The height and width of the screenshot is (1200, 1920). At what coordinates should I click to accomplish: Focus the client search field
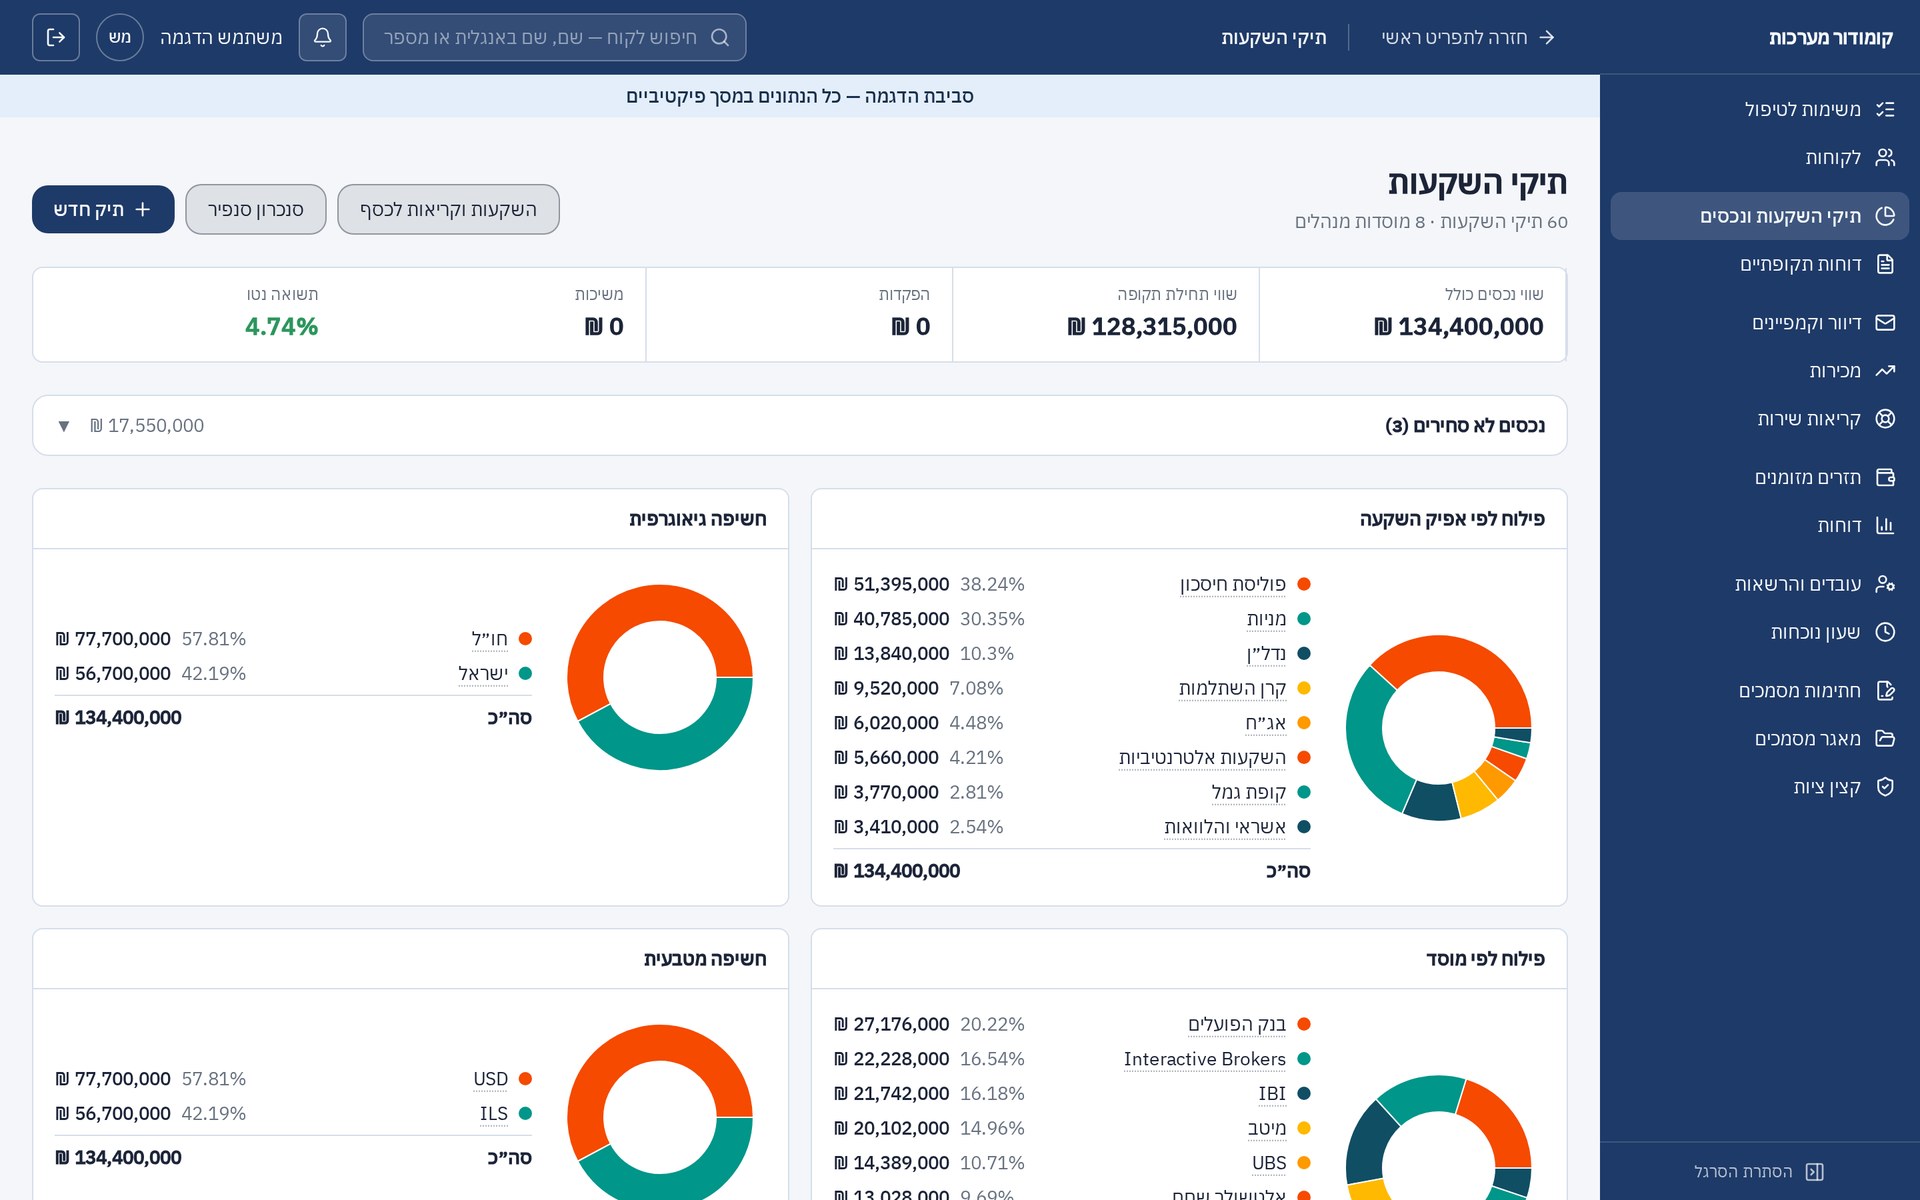click(554, 37)
